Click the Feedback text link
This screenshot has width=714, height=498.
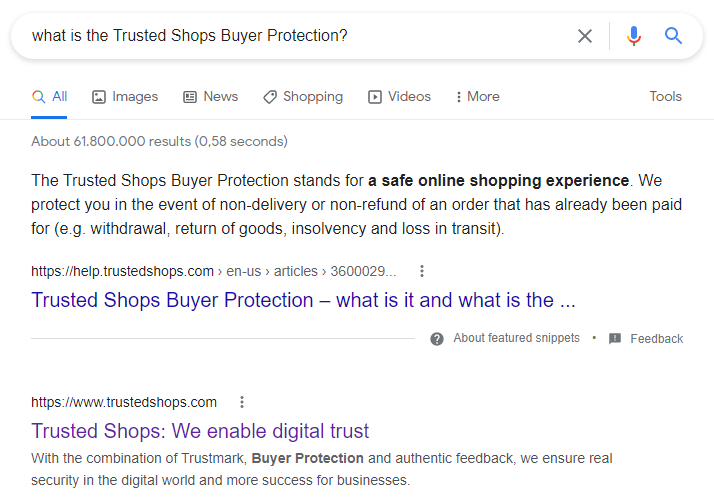[x=657, y=339]
